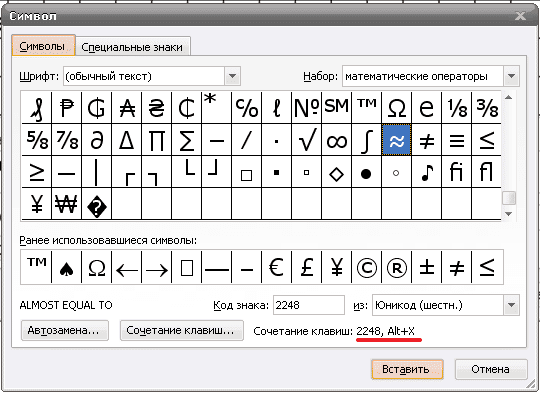Select the Omega Ω symbol in main grid
The width and height of the screenshot is (540, 393).
coord(396,108)
